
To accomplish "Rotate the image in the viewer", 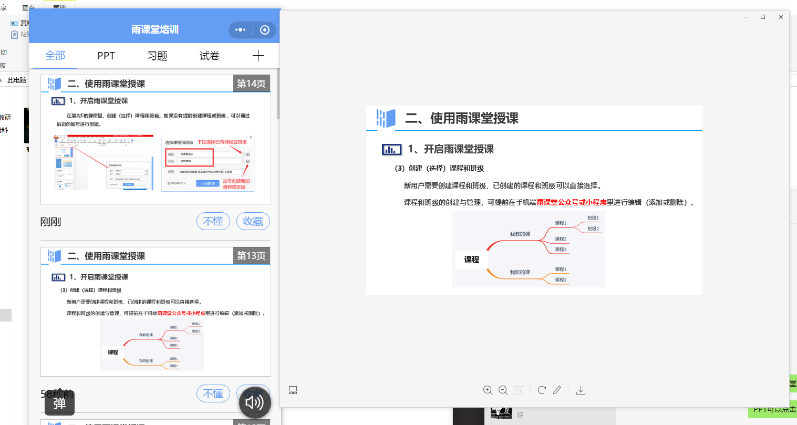I will click(x=542, y=390).
